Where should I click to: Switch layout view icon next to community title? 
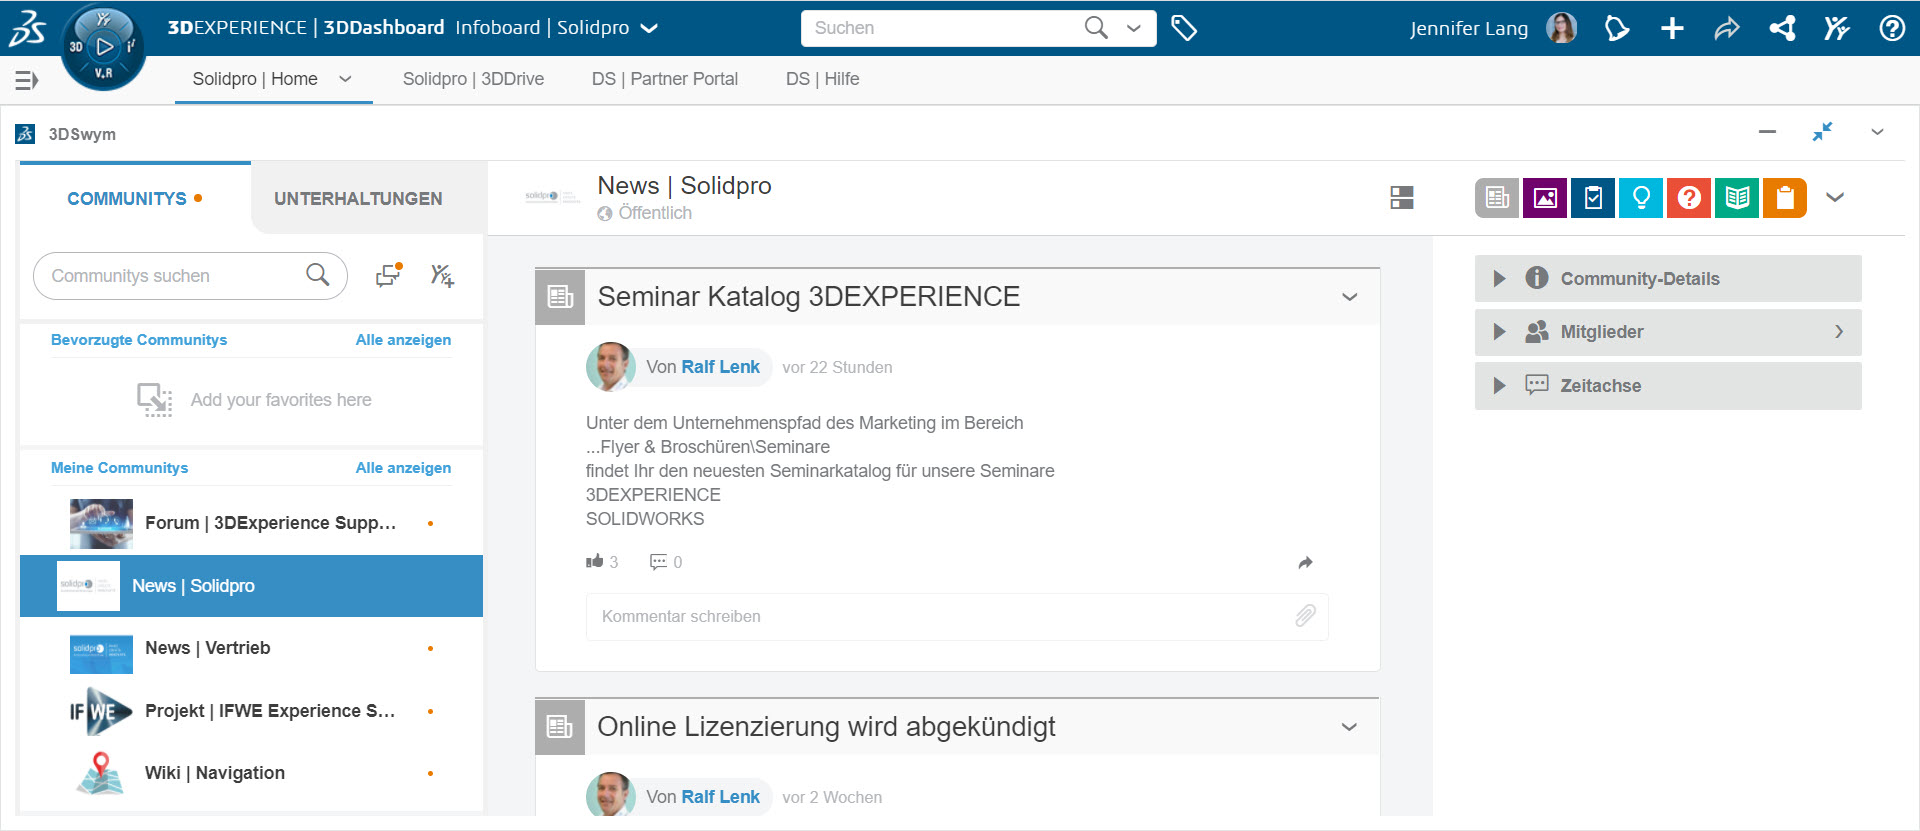click(1402, 198)
